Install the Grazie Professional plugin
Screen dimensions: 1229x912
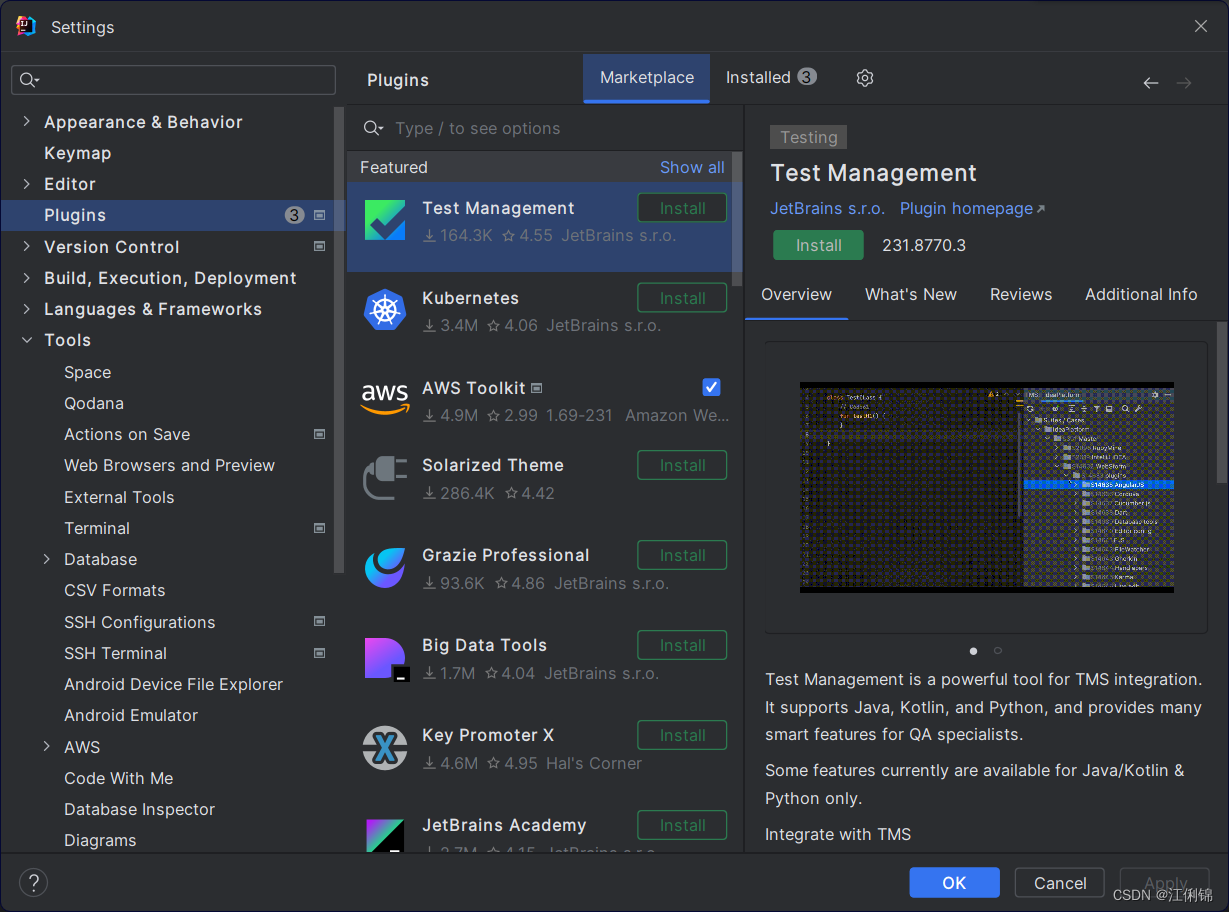[x=682, y=555]
